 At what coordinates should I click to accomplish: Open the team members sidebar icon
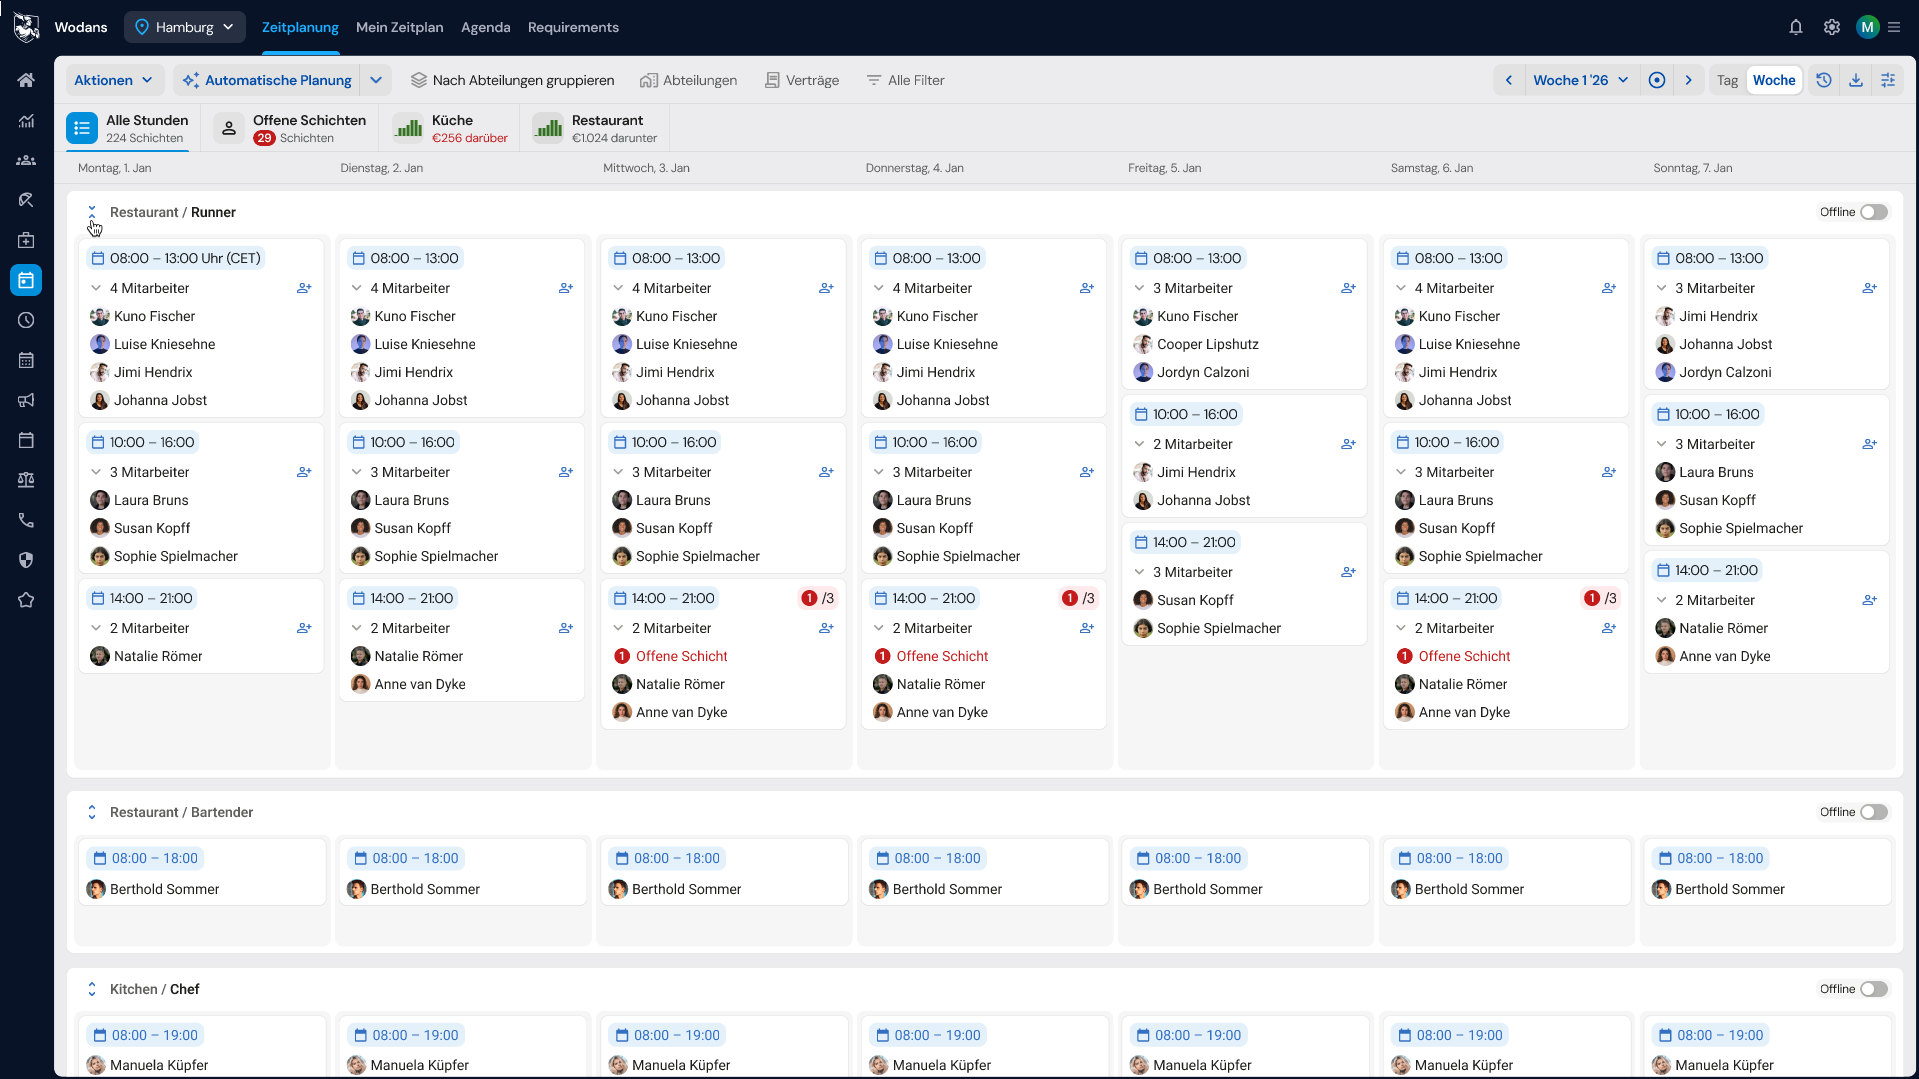click(x=26, y=160)
